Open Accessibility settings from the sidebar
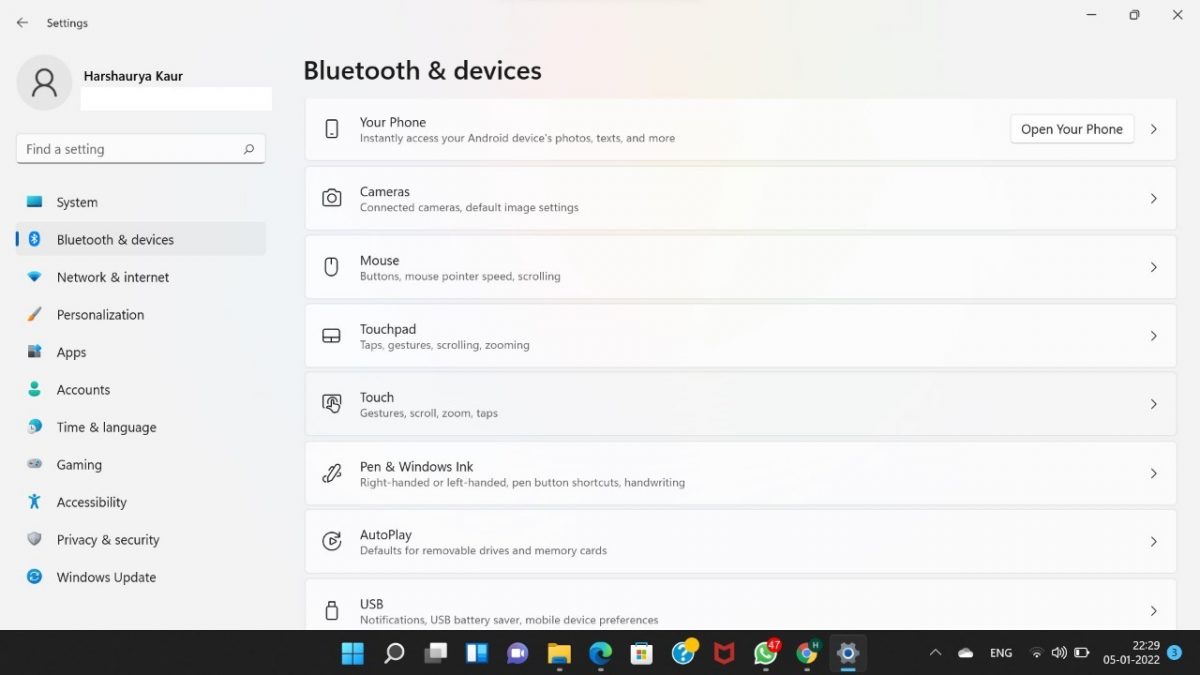Screen dimensions: 1200x675 (x=92, y=502)
